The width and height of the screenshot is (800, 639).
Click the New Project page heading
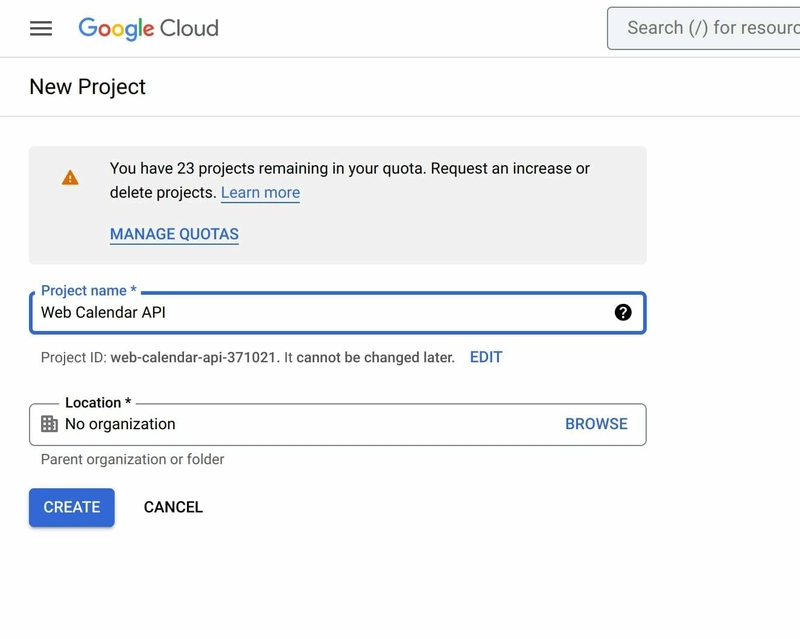88,87
